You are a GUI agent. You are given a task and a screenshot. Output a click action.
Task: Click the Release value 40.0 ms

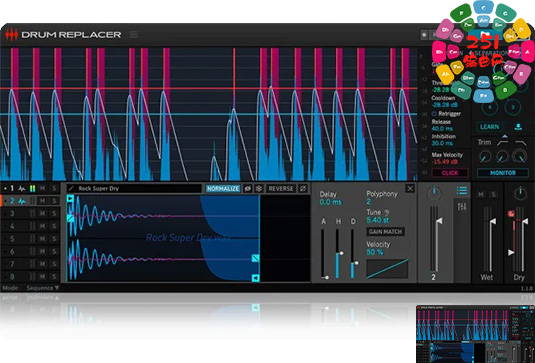click(x=442, y=129)
